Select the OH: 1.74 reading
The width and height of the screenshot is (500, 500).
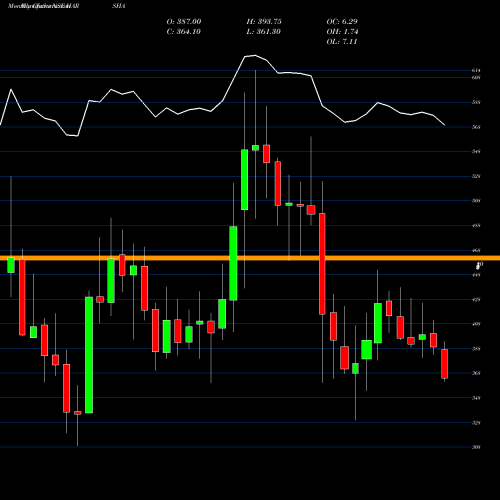coord(342,32)
